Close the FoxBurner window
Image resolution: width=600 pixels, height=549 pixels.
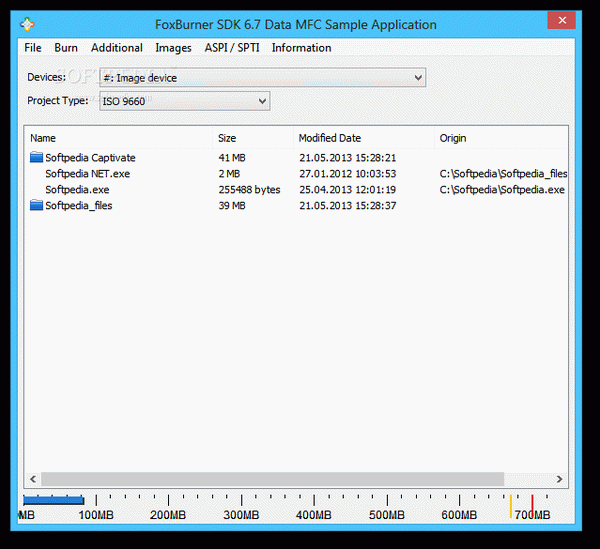(562, 20)
